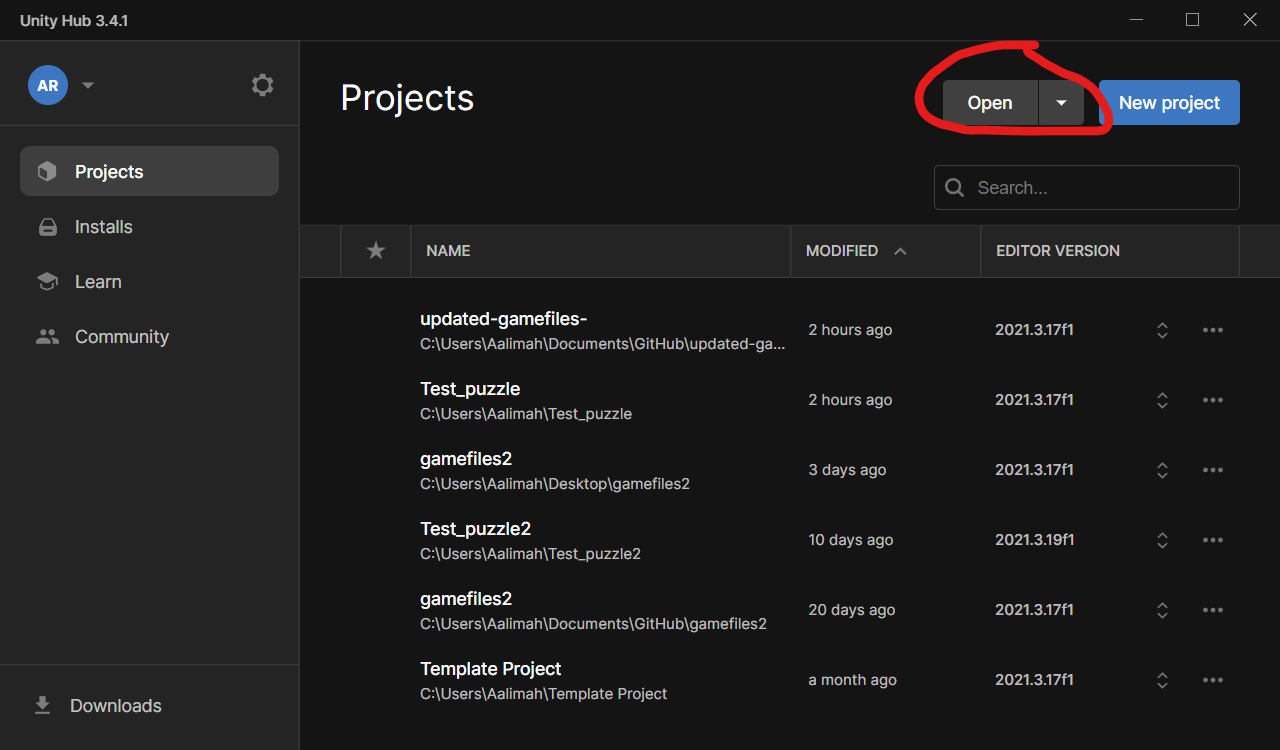
Task: Change editor version for Test_puzzle2
Action: pos(1162,539)
